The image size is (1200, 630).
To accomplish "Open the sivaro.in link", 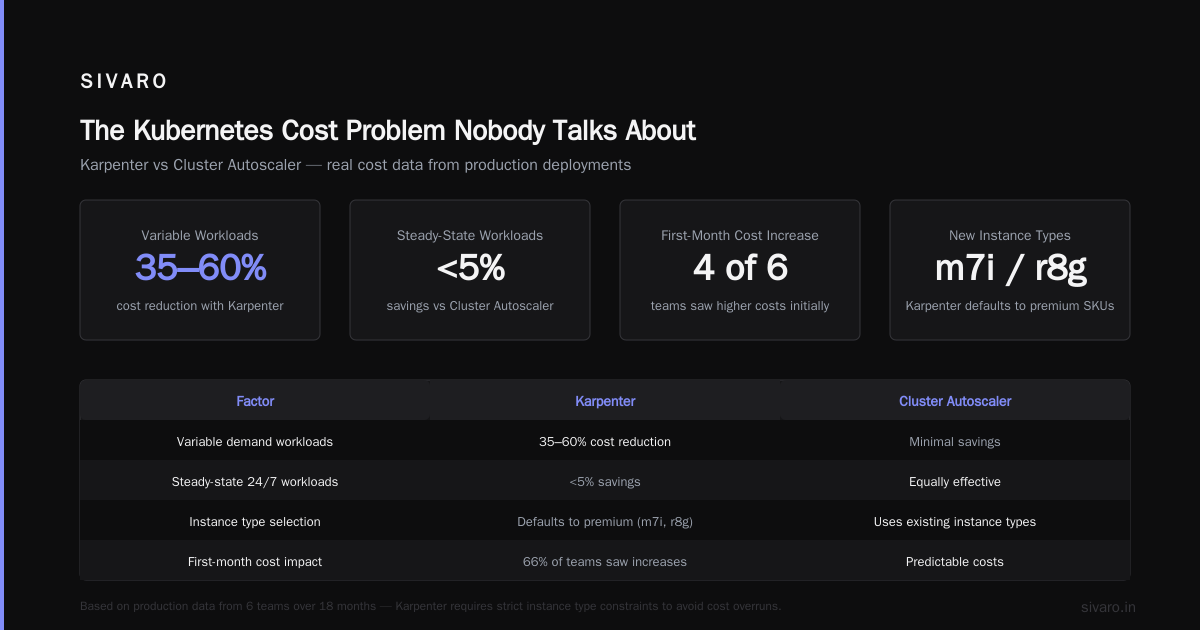I will (1108, 607).
